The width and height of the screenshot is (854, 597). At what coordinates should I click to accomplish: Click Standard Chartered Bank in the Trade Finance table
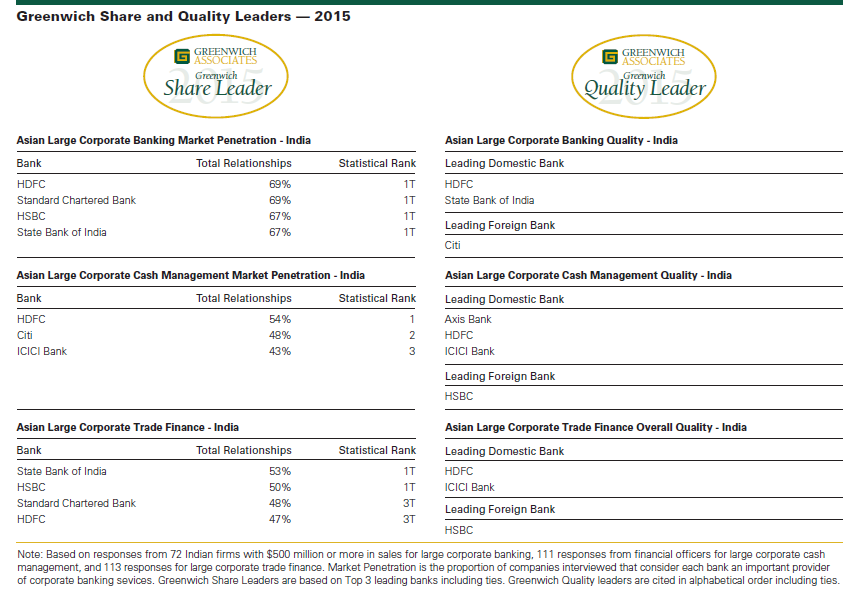coord(76,503)
